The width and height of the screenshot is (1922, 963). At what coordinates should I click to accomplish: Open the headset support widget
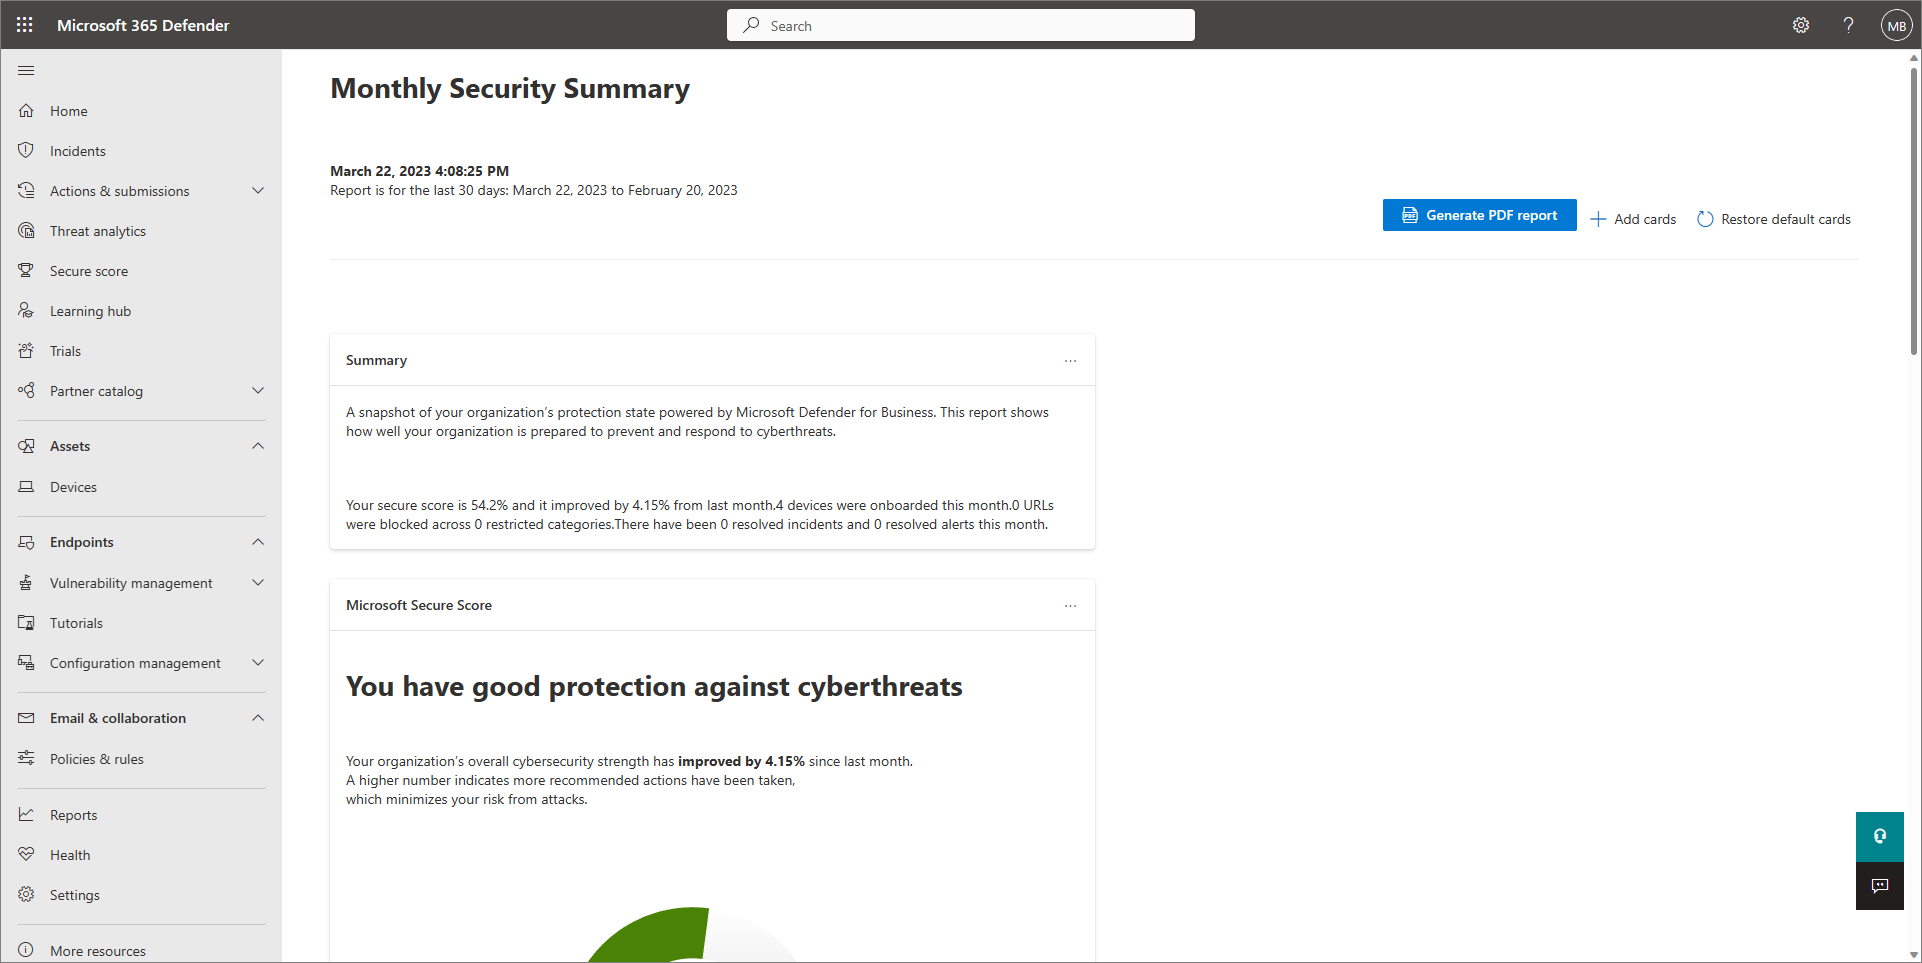(x=1880, y=836)
